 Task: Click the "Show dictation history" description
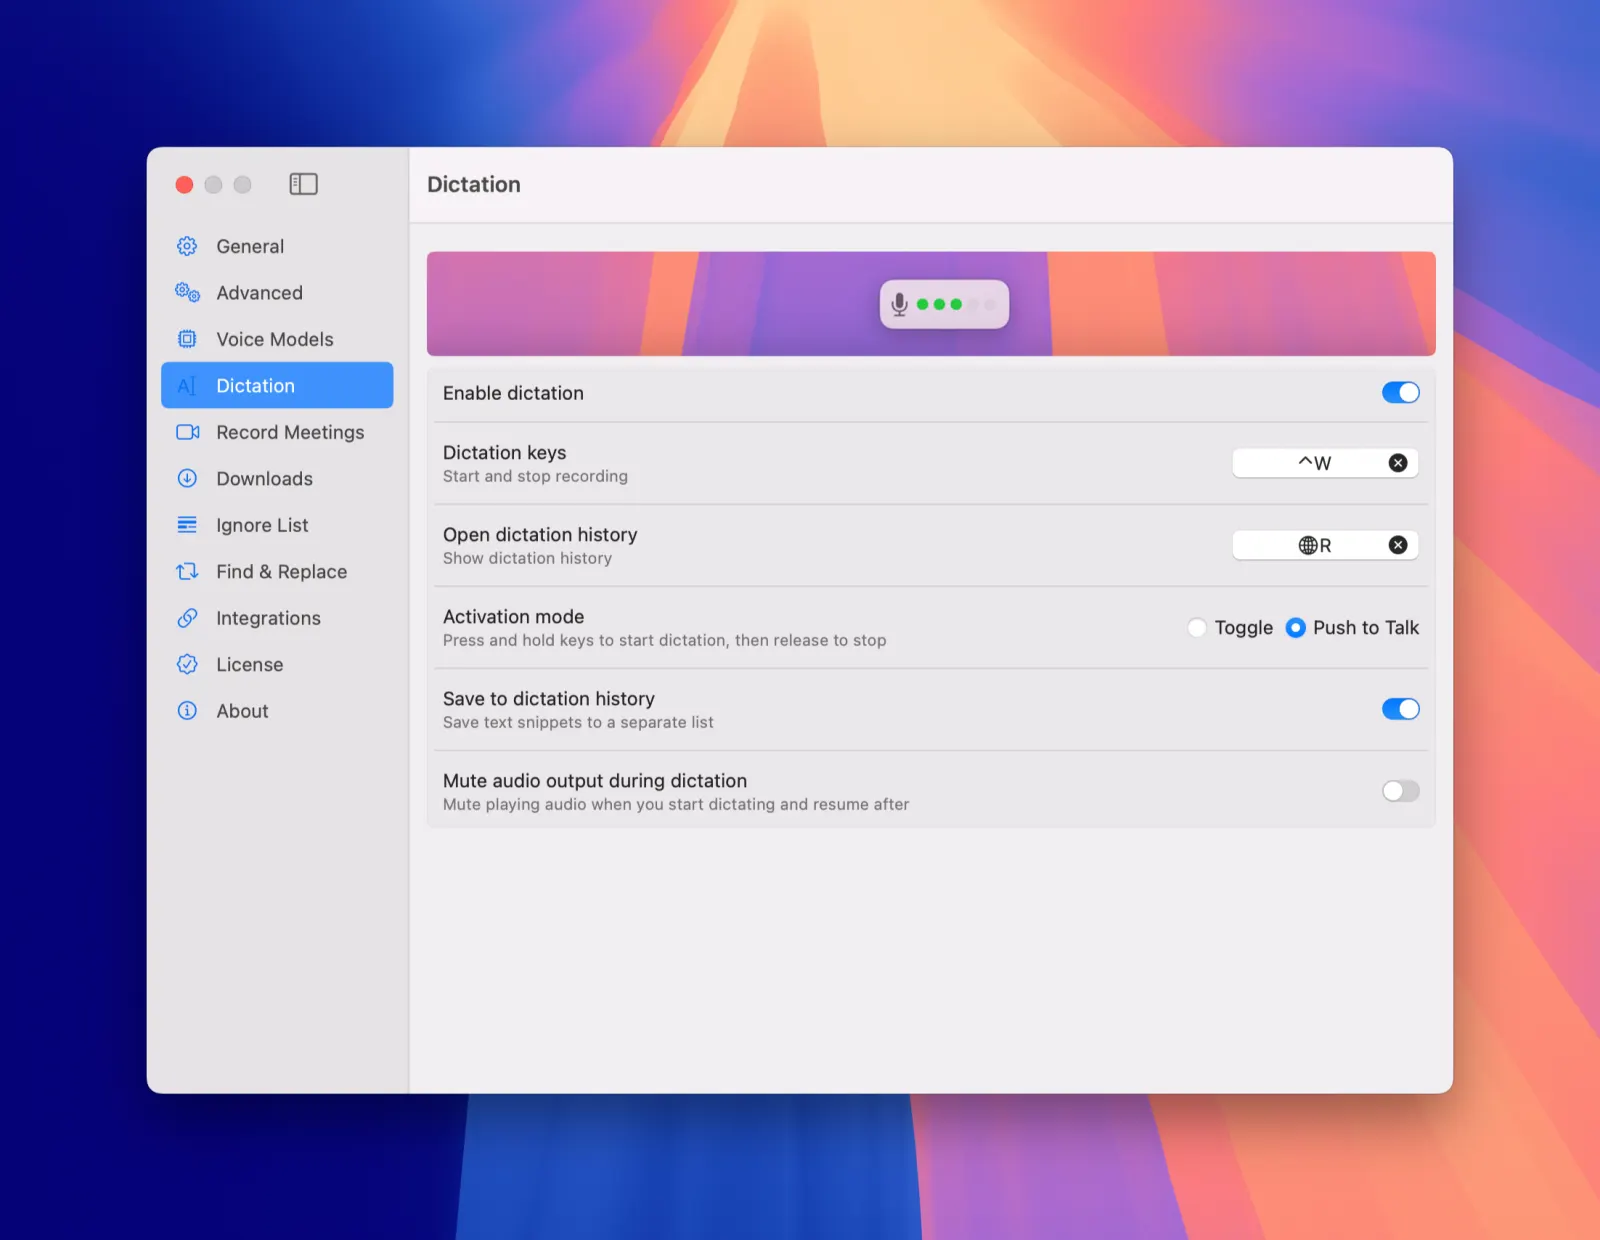tap(527, 558)
